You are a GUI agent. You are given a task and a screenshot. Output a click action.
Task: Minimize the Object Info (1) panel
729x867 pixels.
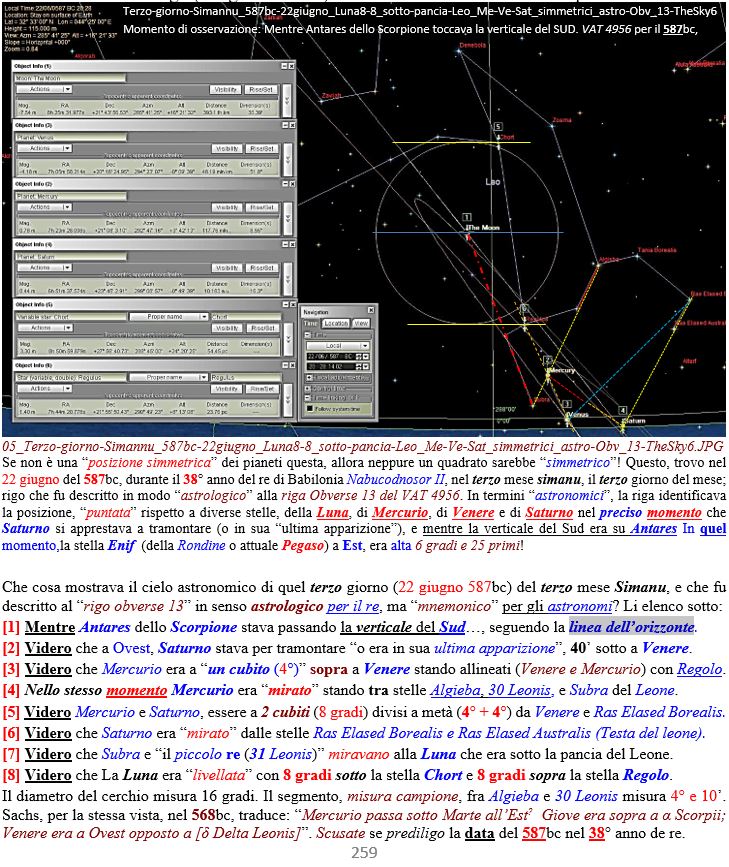point(285,66)
